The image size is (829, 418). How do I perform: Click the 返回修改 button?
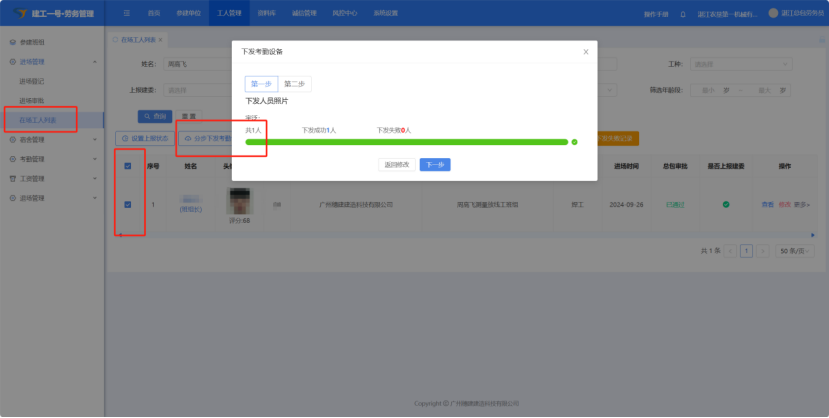(395, 164)
